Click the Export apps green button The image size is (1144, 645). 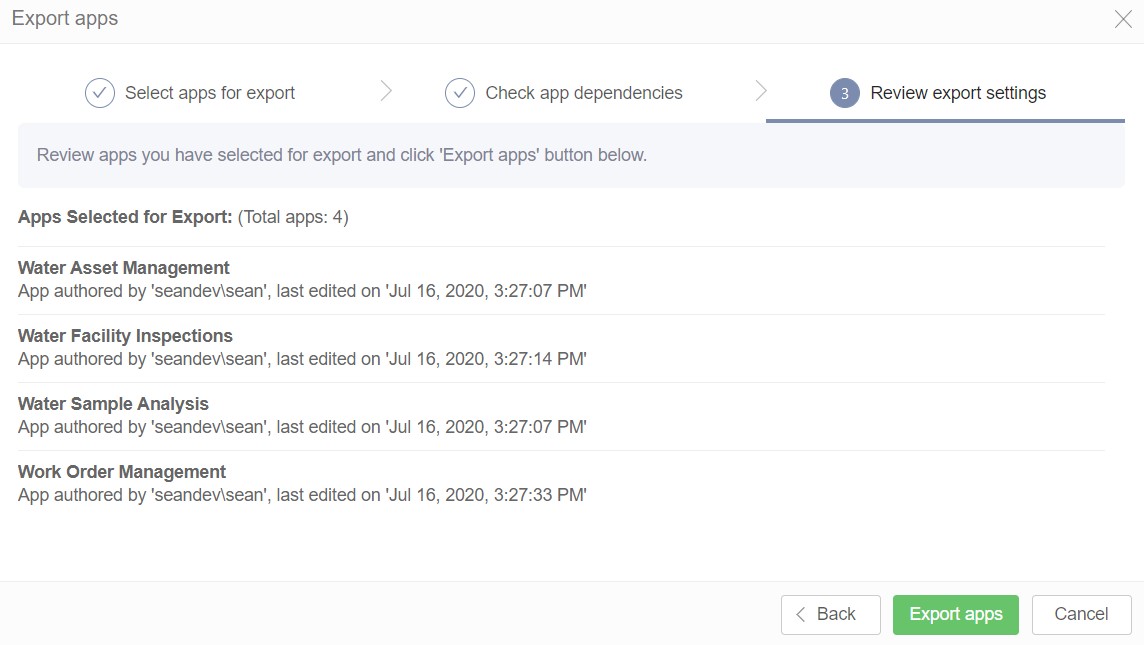pyautogui.click(x=955, y=615)
